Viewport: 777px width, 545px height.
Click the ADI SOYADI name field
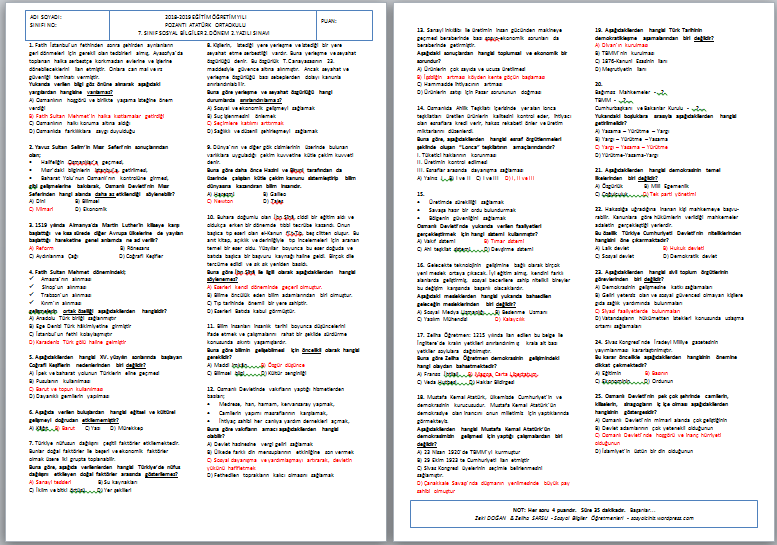click(62, 18)
